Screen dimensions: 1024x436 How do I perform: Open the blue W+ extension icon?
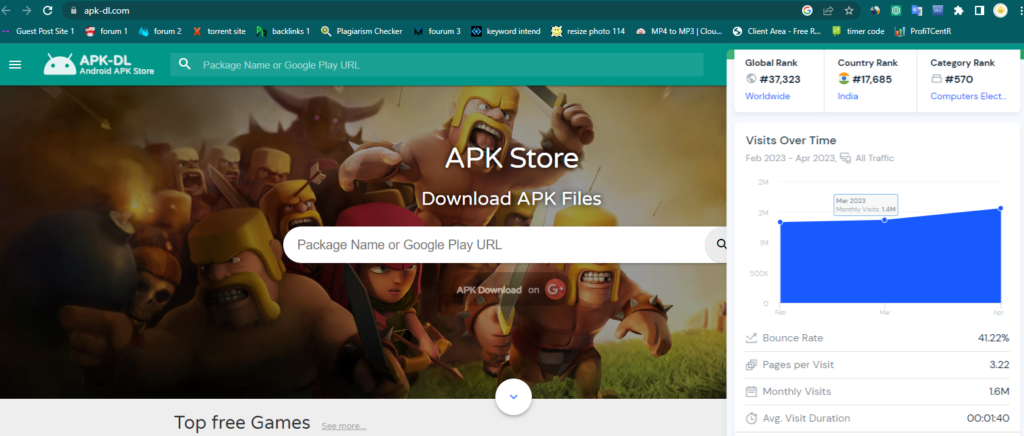point(938,10)
